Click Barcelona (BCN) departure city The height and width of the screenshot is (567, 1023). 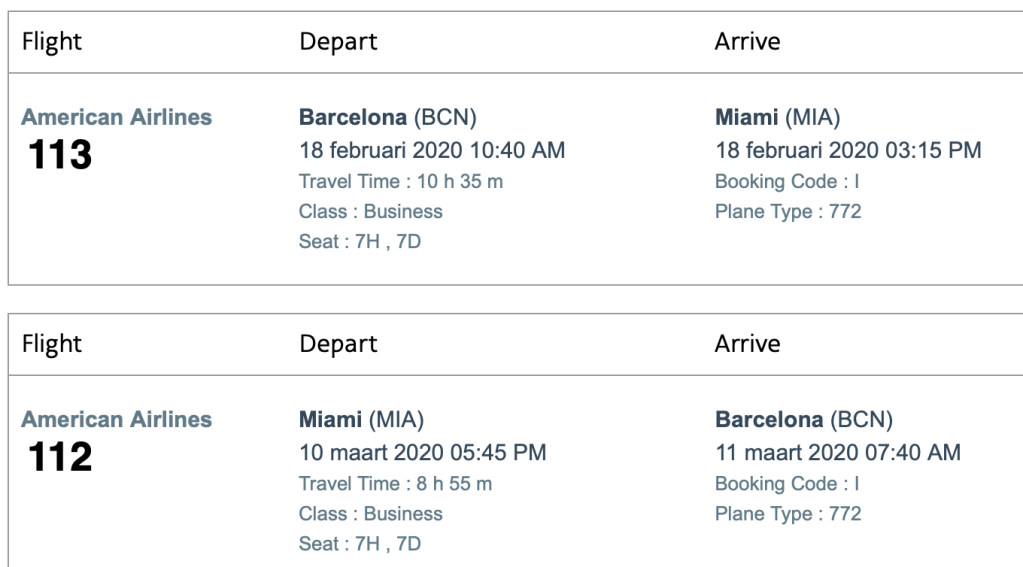[387, 117]
